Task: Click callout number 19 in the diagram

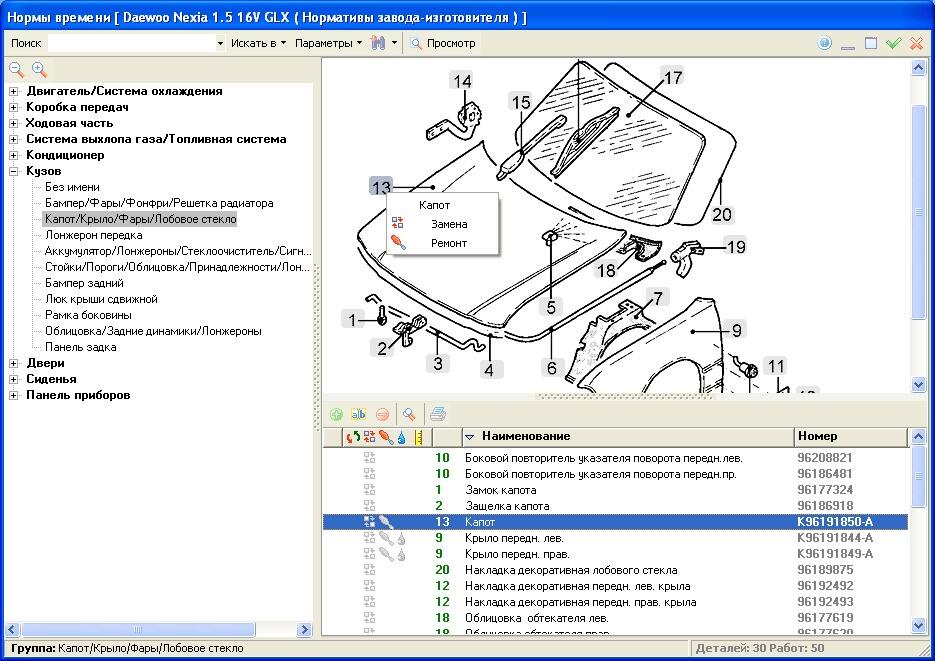Action: point(736,246)
